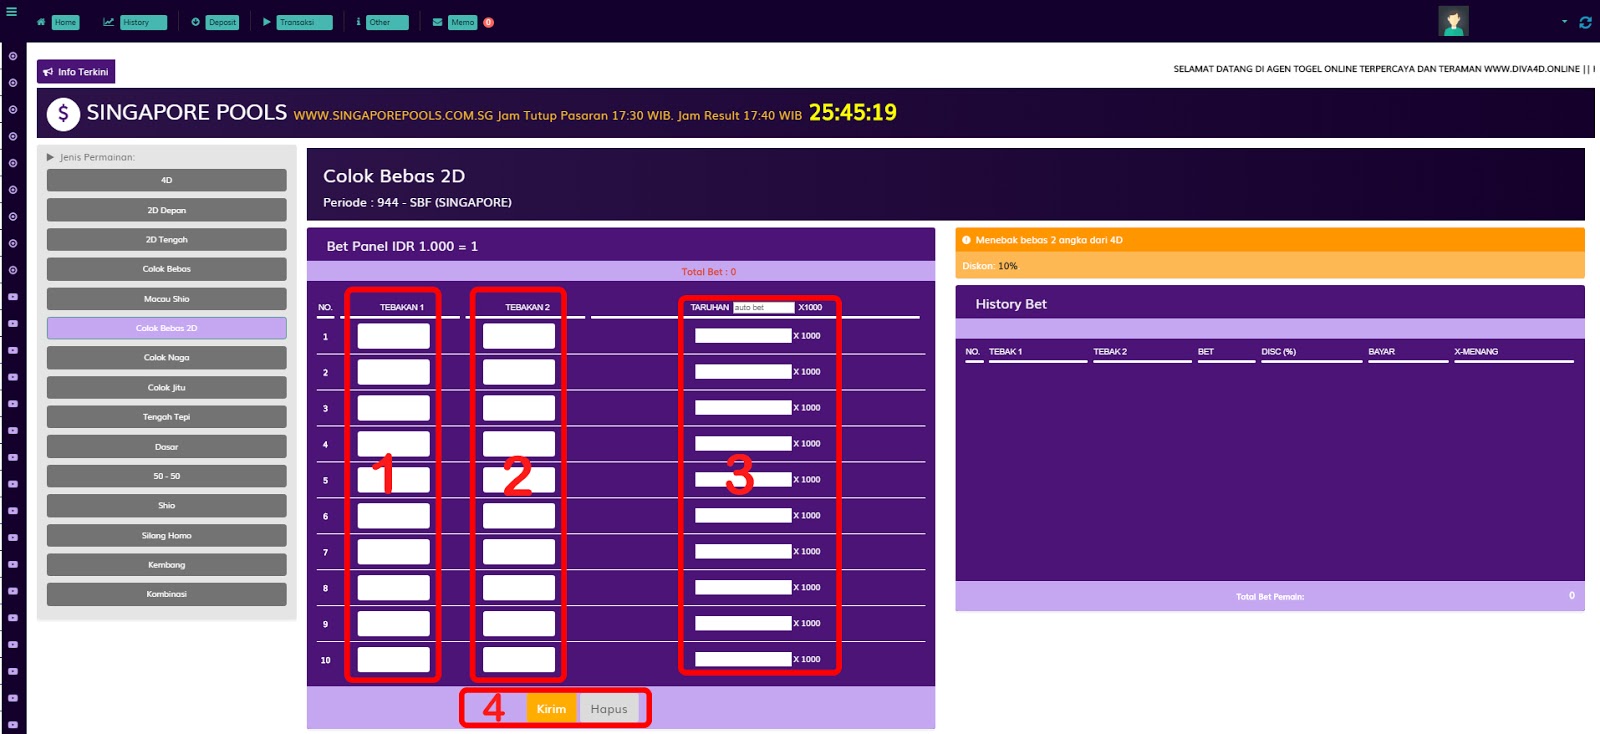This screenshot has width=1600, height=734.
Task: Click the Total Bet Pemain label
Action: tap(1270, 597)
